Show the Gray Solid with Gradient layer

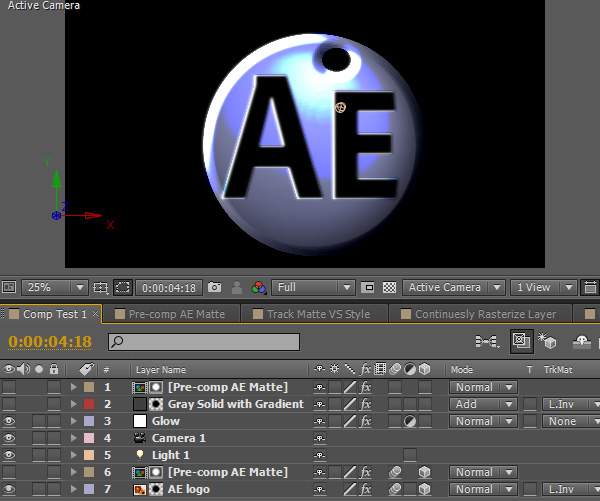[x=9, y=405]
